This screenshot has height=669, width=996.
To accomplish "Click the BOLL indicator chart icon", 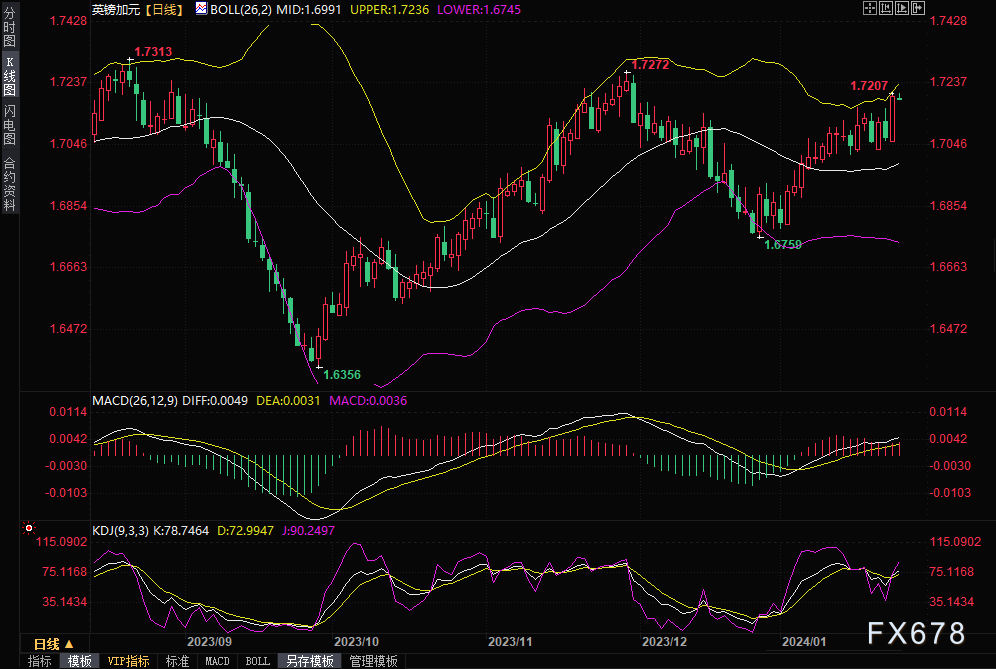I will (201, 8).
